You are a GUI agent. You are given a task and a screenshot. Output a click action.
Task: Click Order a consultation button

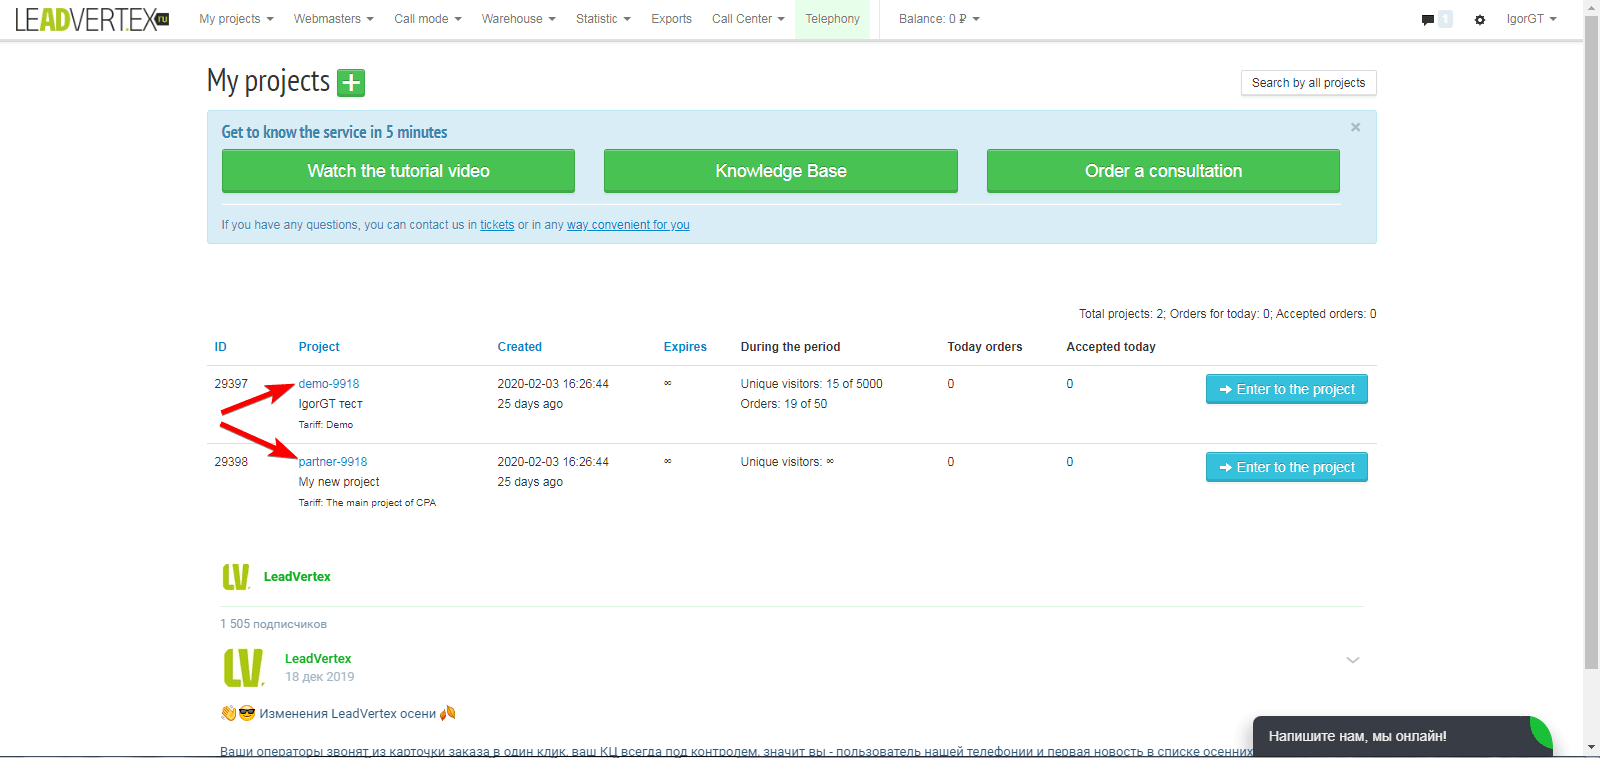point(1163,171)
